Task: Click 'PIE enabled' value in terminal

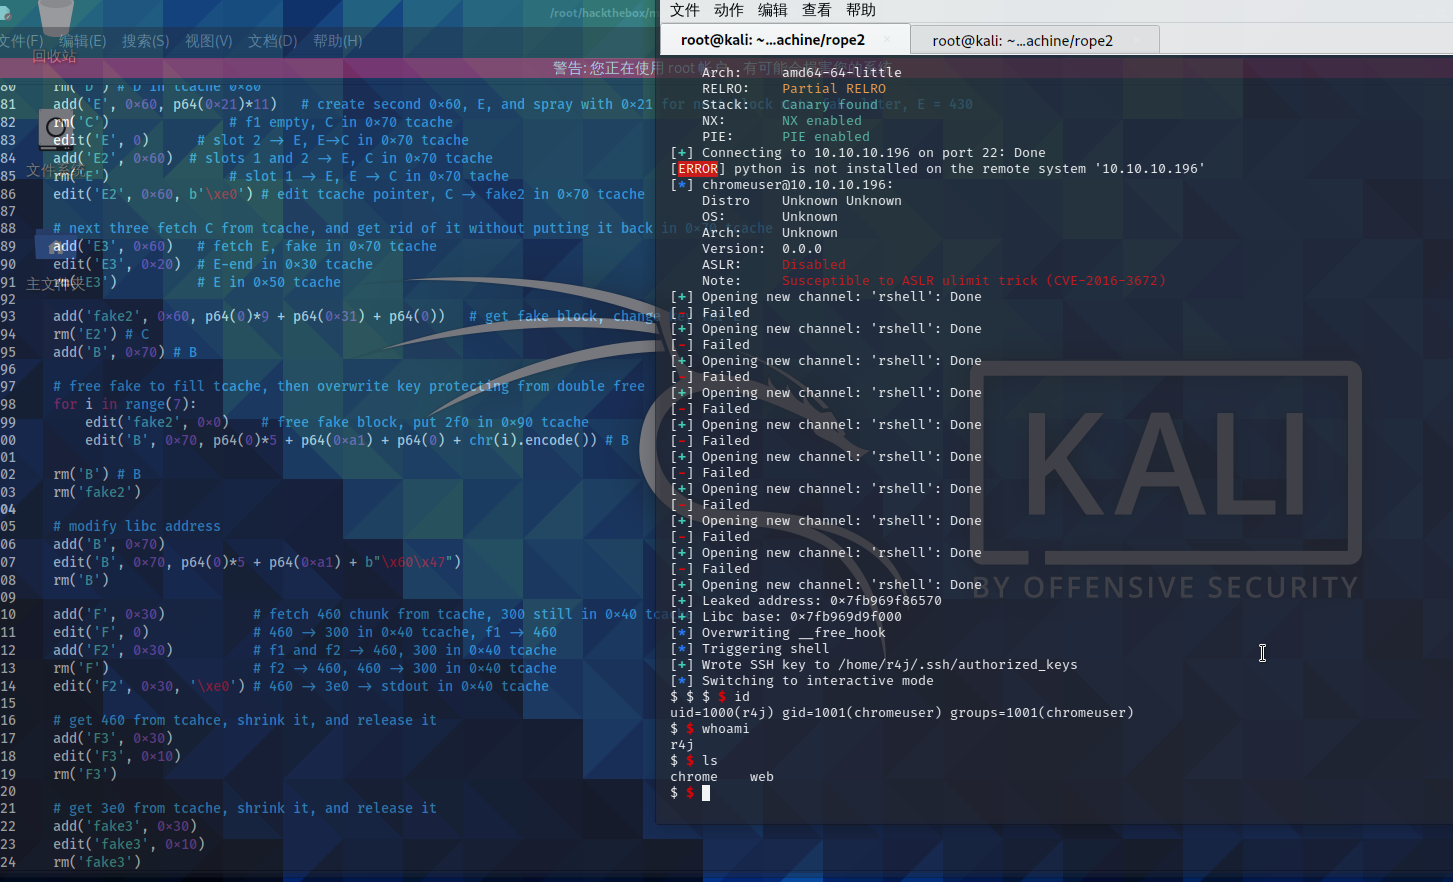Action: click(x=826, y=137)
